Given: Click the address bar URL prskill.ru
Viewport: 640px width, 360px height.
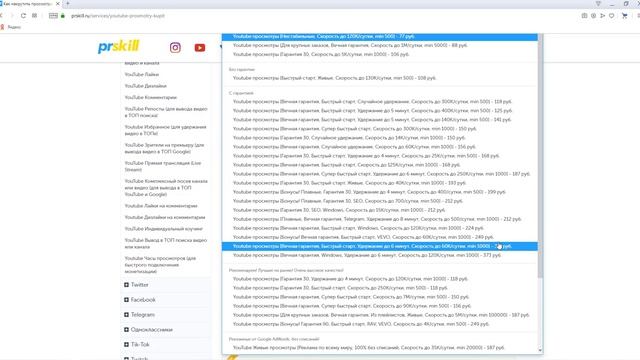Looking at the screenshot, I should coord(118,16).
